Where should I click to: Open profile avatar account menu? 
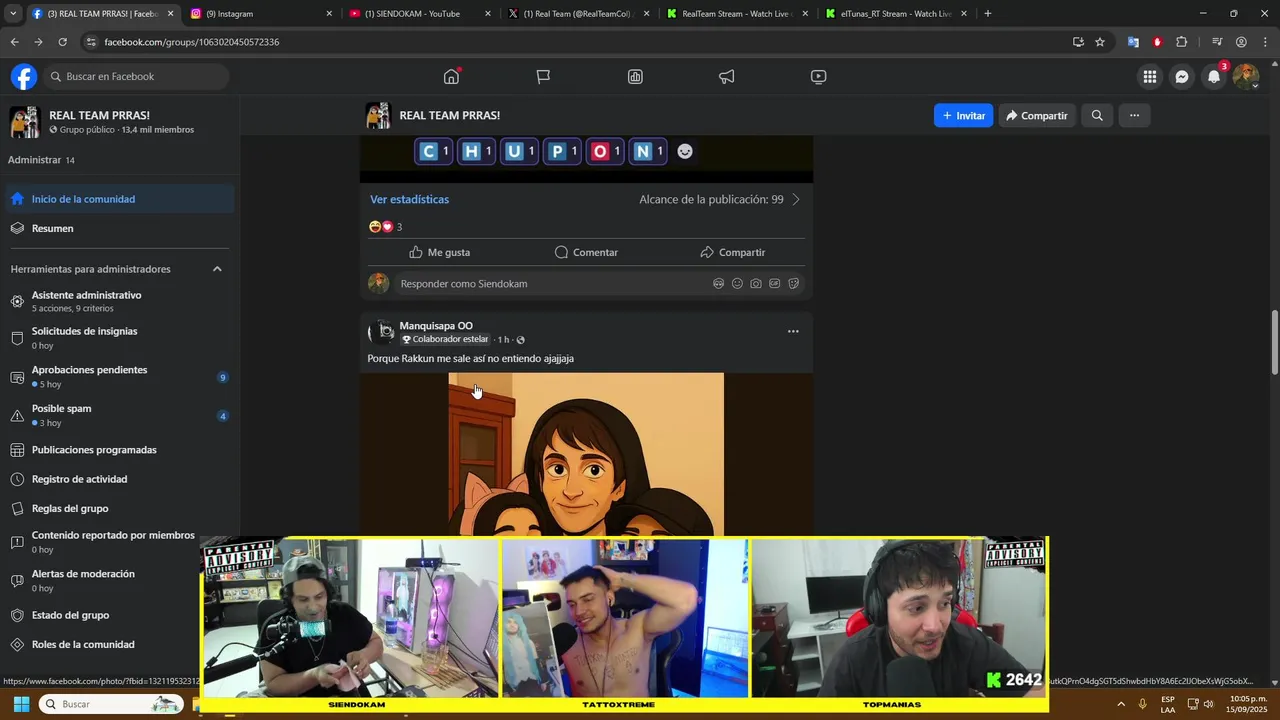coord(1246,76)
